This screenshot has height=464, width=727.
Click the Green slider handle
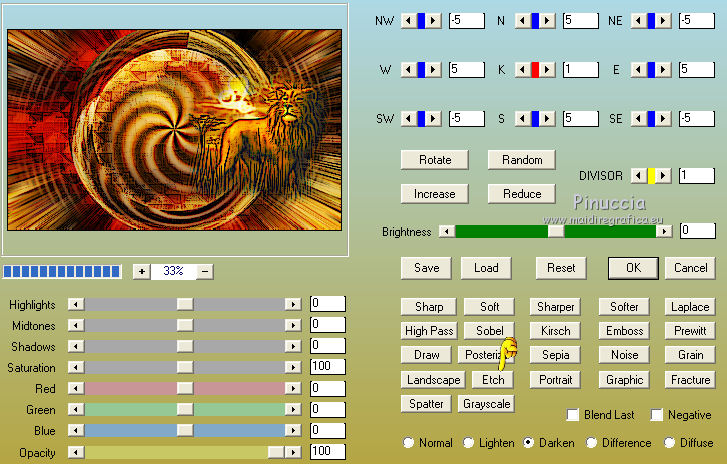click(x=185, y=409)
